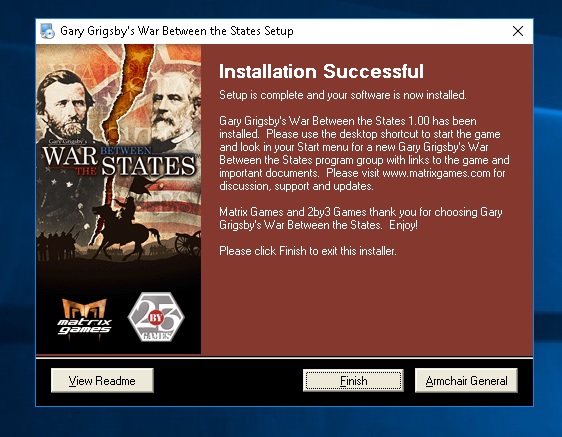Click the dark-bearded general's portrait

click(x=66, y=105)
